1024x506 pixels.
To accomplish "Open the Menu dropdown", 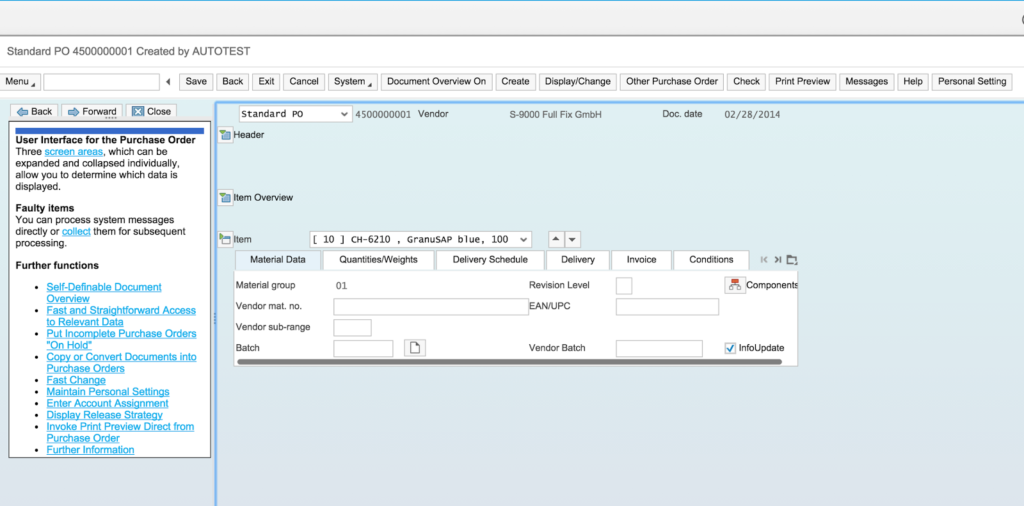I will click(20, 82).
